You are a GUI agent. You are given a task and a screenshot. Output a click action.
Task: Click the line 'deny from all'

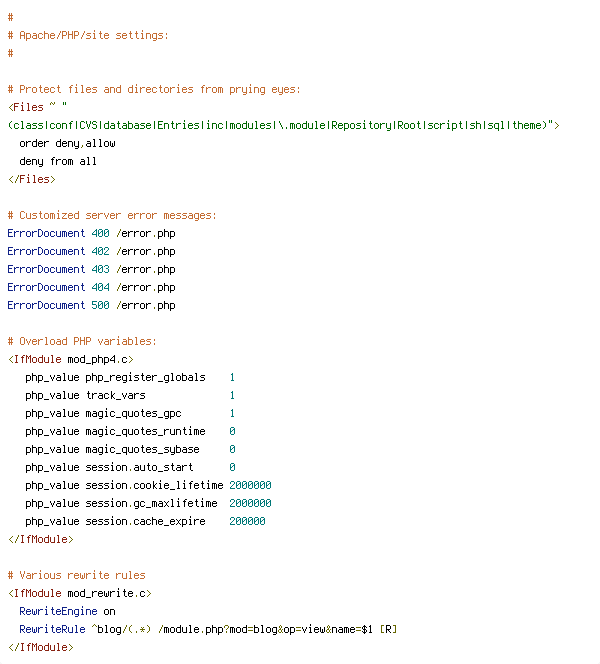(58, 161)
